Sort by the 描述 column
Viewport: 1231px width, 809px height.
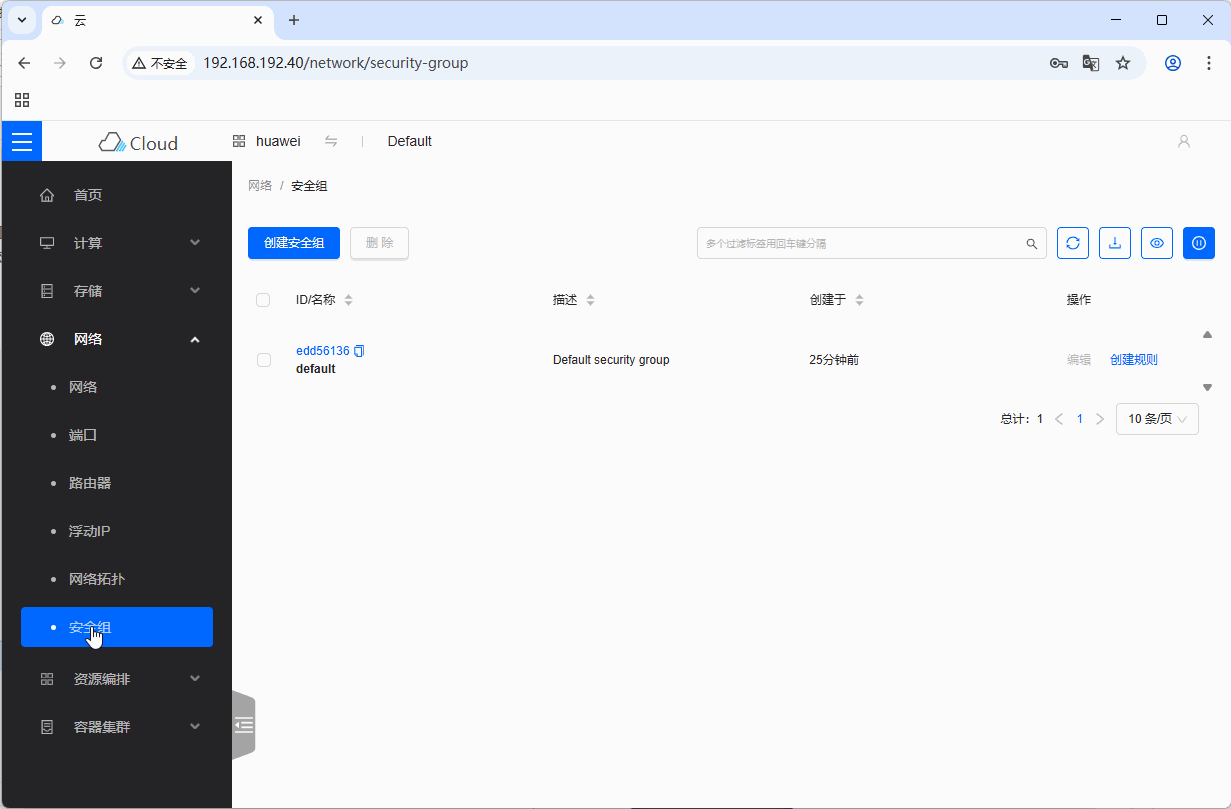(x=590, y=300)
